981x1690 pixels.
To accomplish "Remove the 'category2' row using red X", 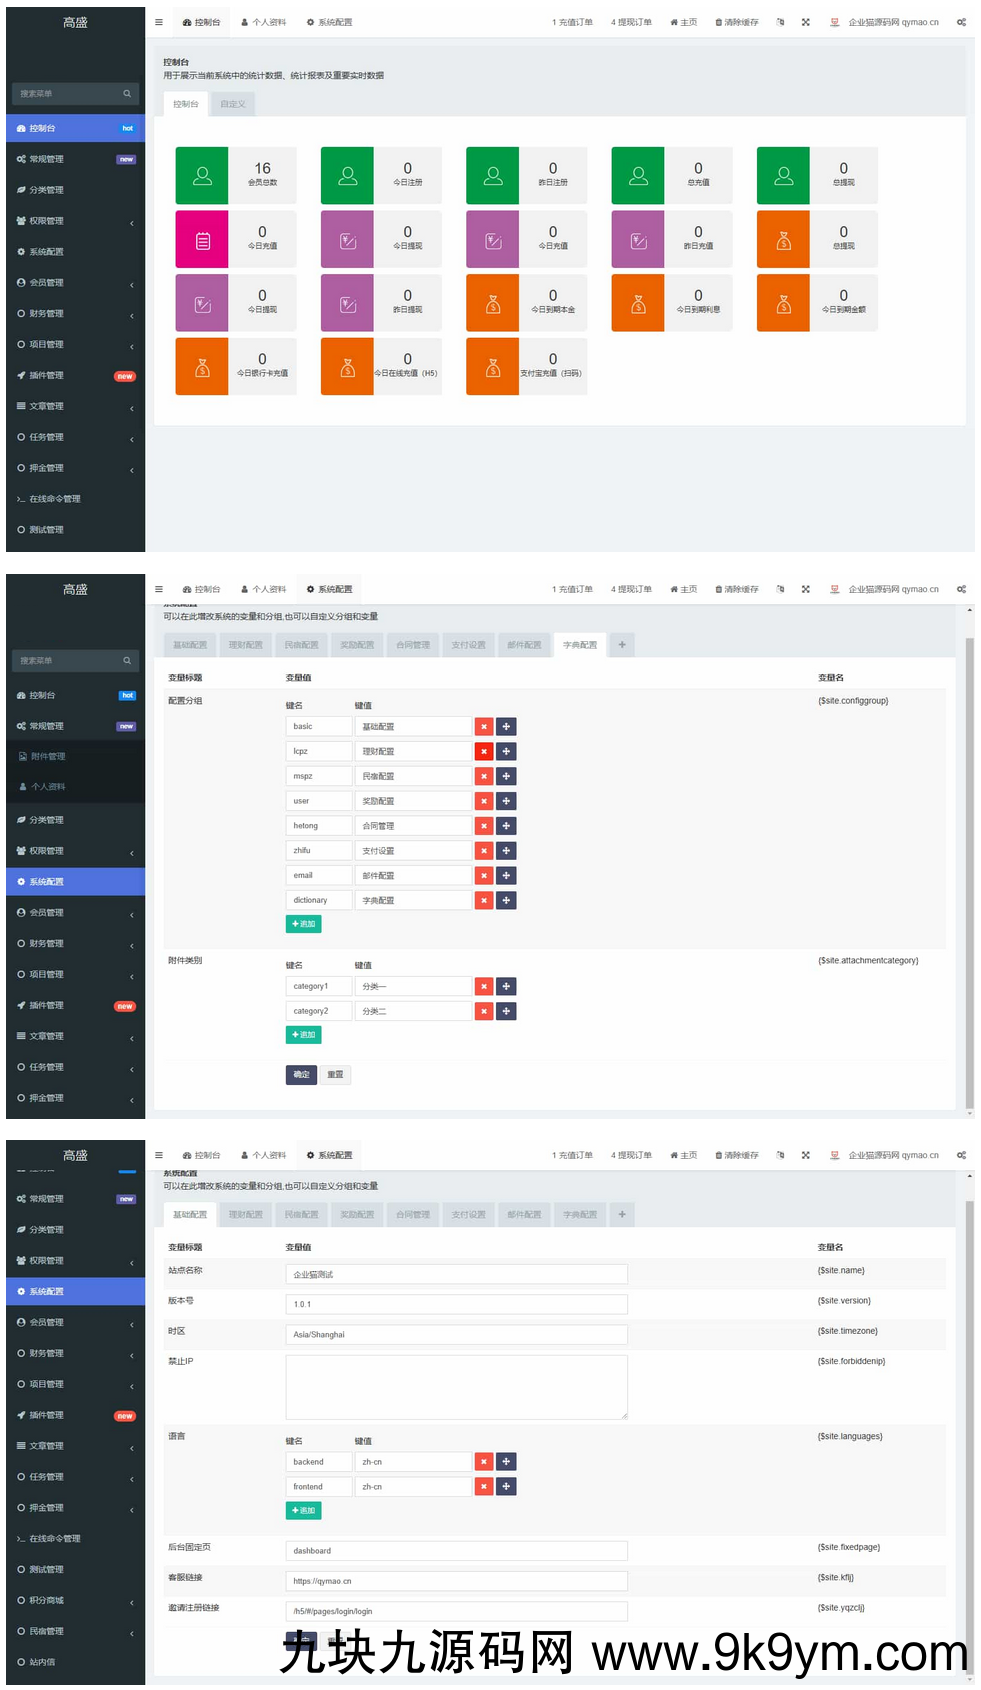I will tap(484, 1012).
